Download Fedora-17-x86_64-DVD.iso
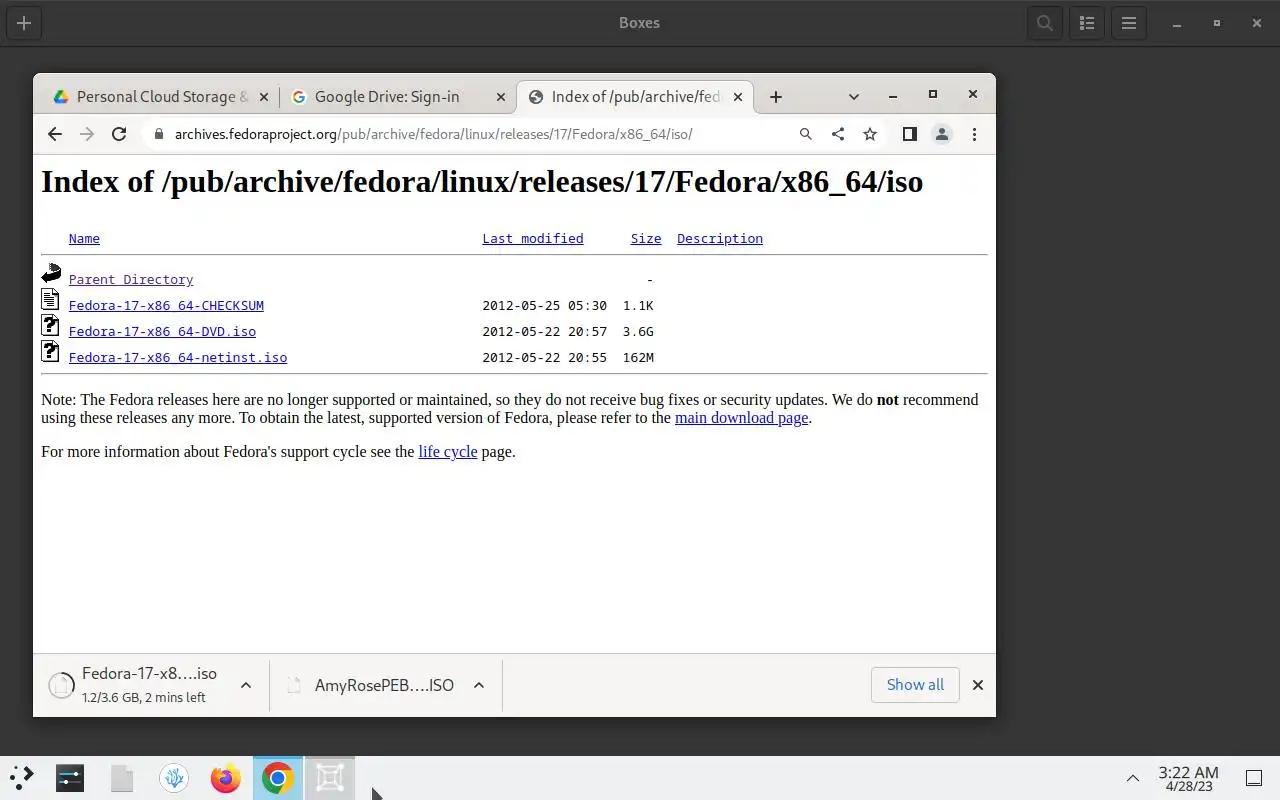The height and width of the screenshot is (800, 1280). pos(162,331)
